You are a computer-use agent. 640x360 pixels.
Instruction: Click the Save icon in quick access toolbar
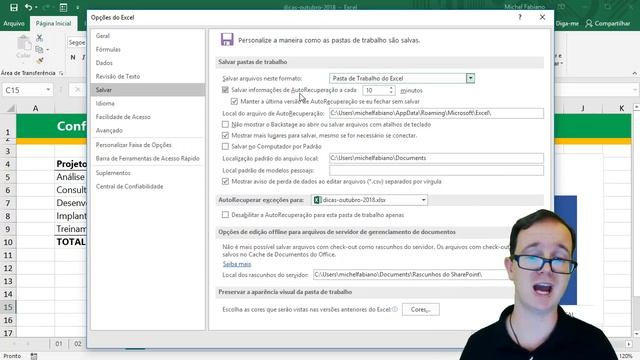(x=13, y=7)
